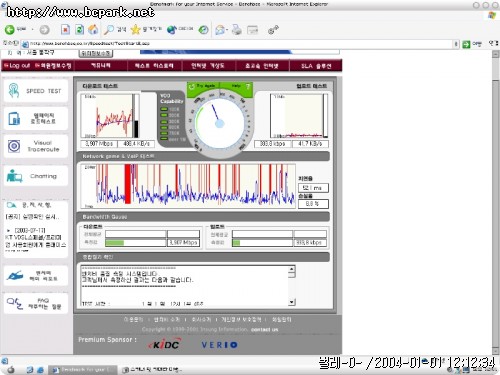Click the Links label right of the Go button

[493, 44]
